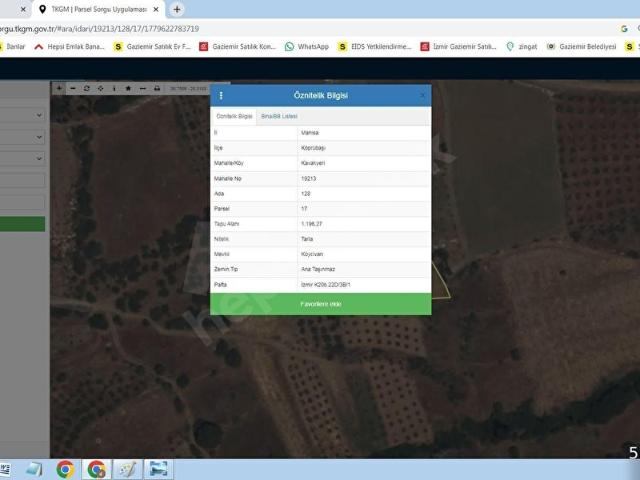
Task: Click the second sidebar text input field
Action: (22, 202)
